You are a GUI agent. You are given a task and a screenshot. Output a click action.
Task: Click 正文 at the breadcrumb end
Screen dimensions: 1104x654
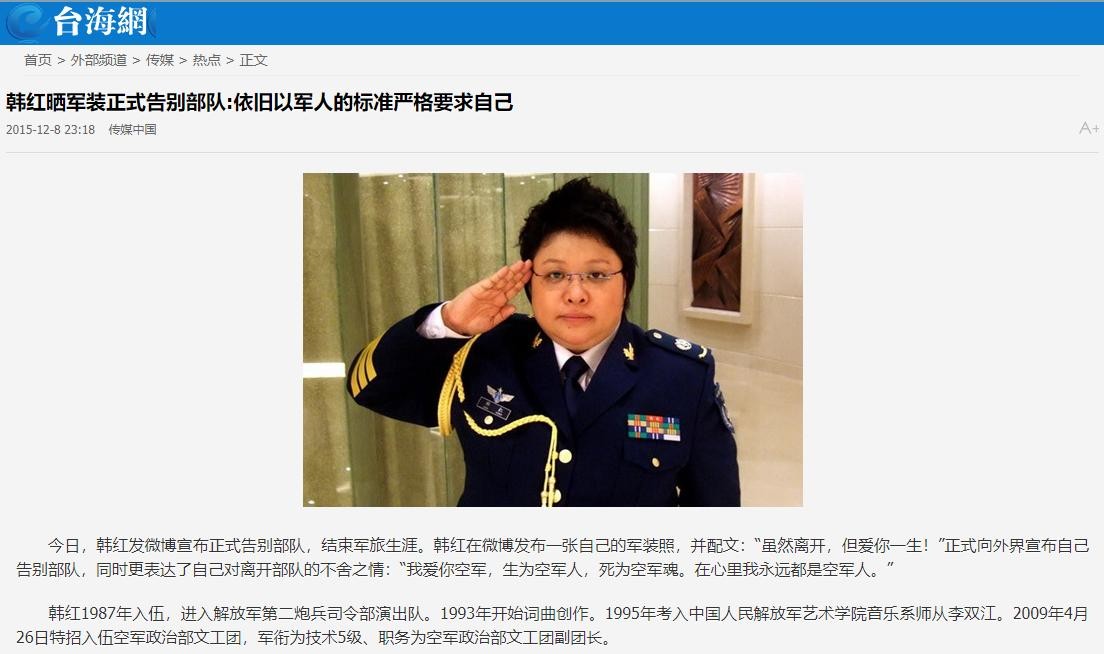pyautogui.click(x=253, y=61)
